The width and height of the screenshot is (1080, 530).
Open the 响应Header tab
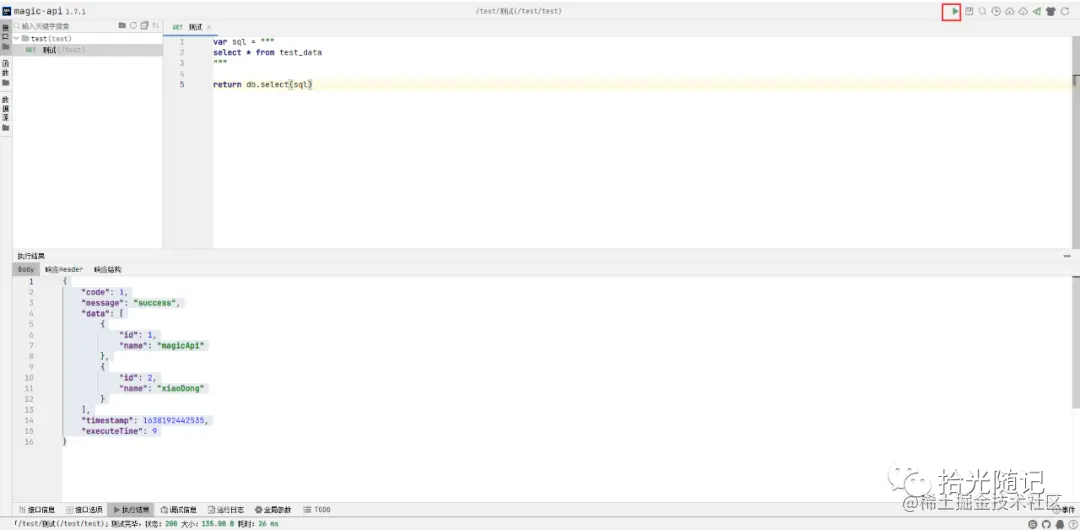click(64, 269)
